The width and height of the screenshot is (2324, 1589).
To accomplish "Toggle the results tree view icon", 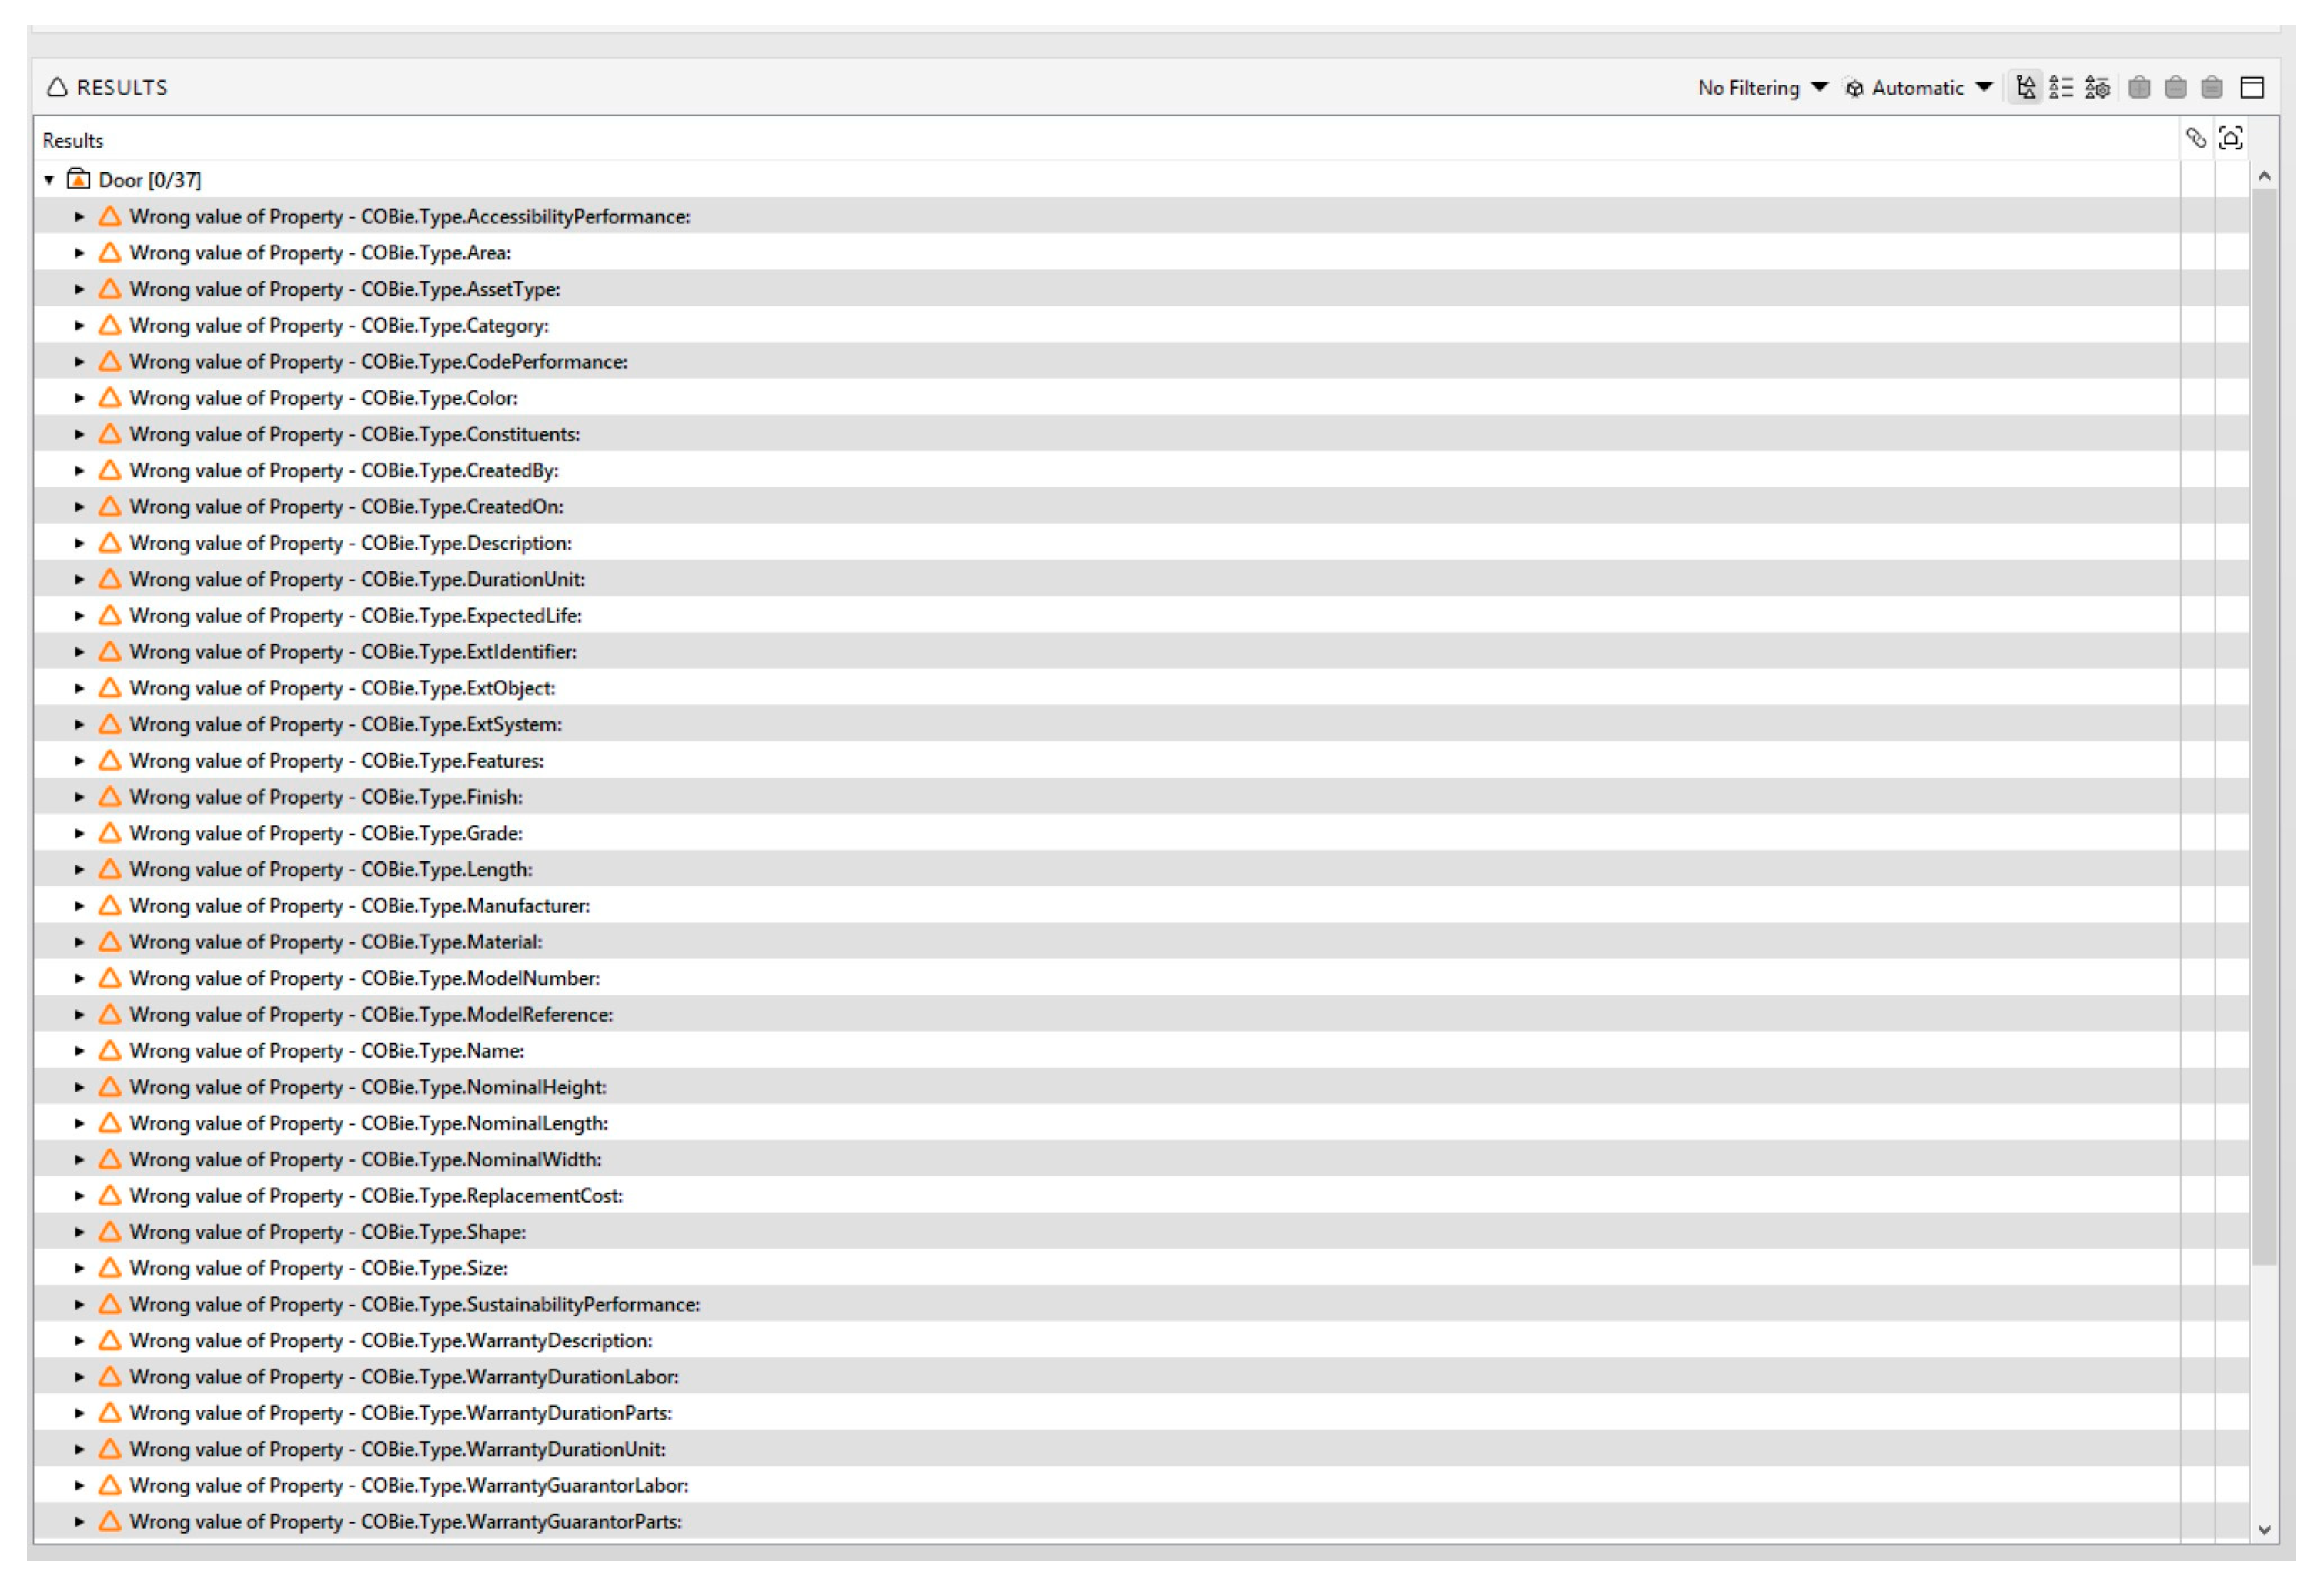I will click(2025, 87).
